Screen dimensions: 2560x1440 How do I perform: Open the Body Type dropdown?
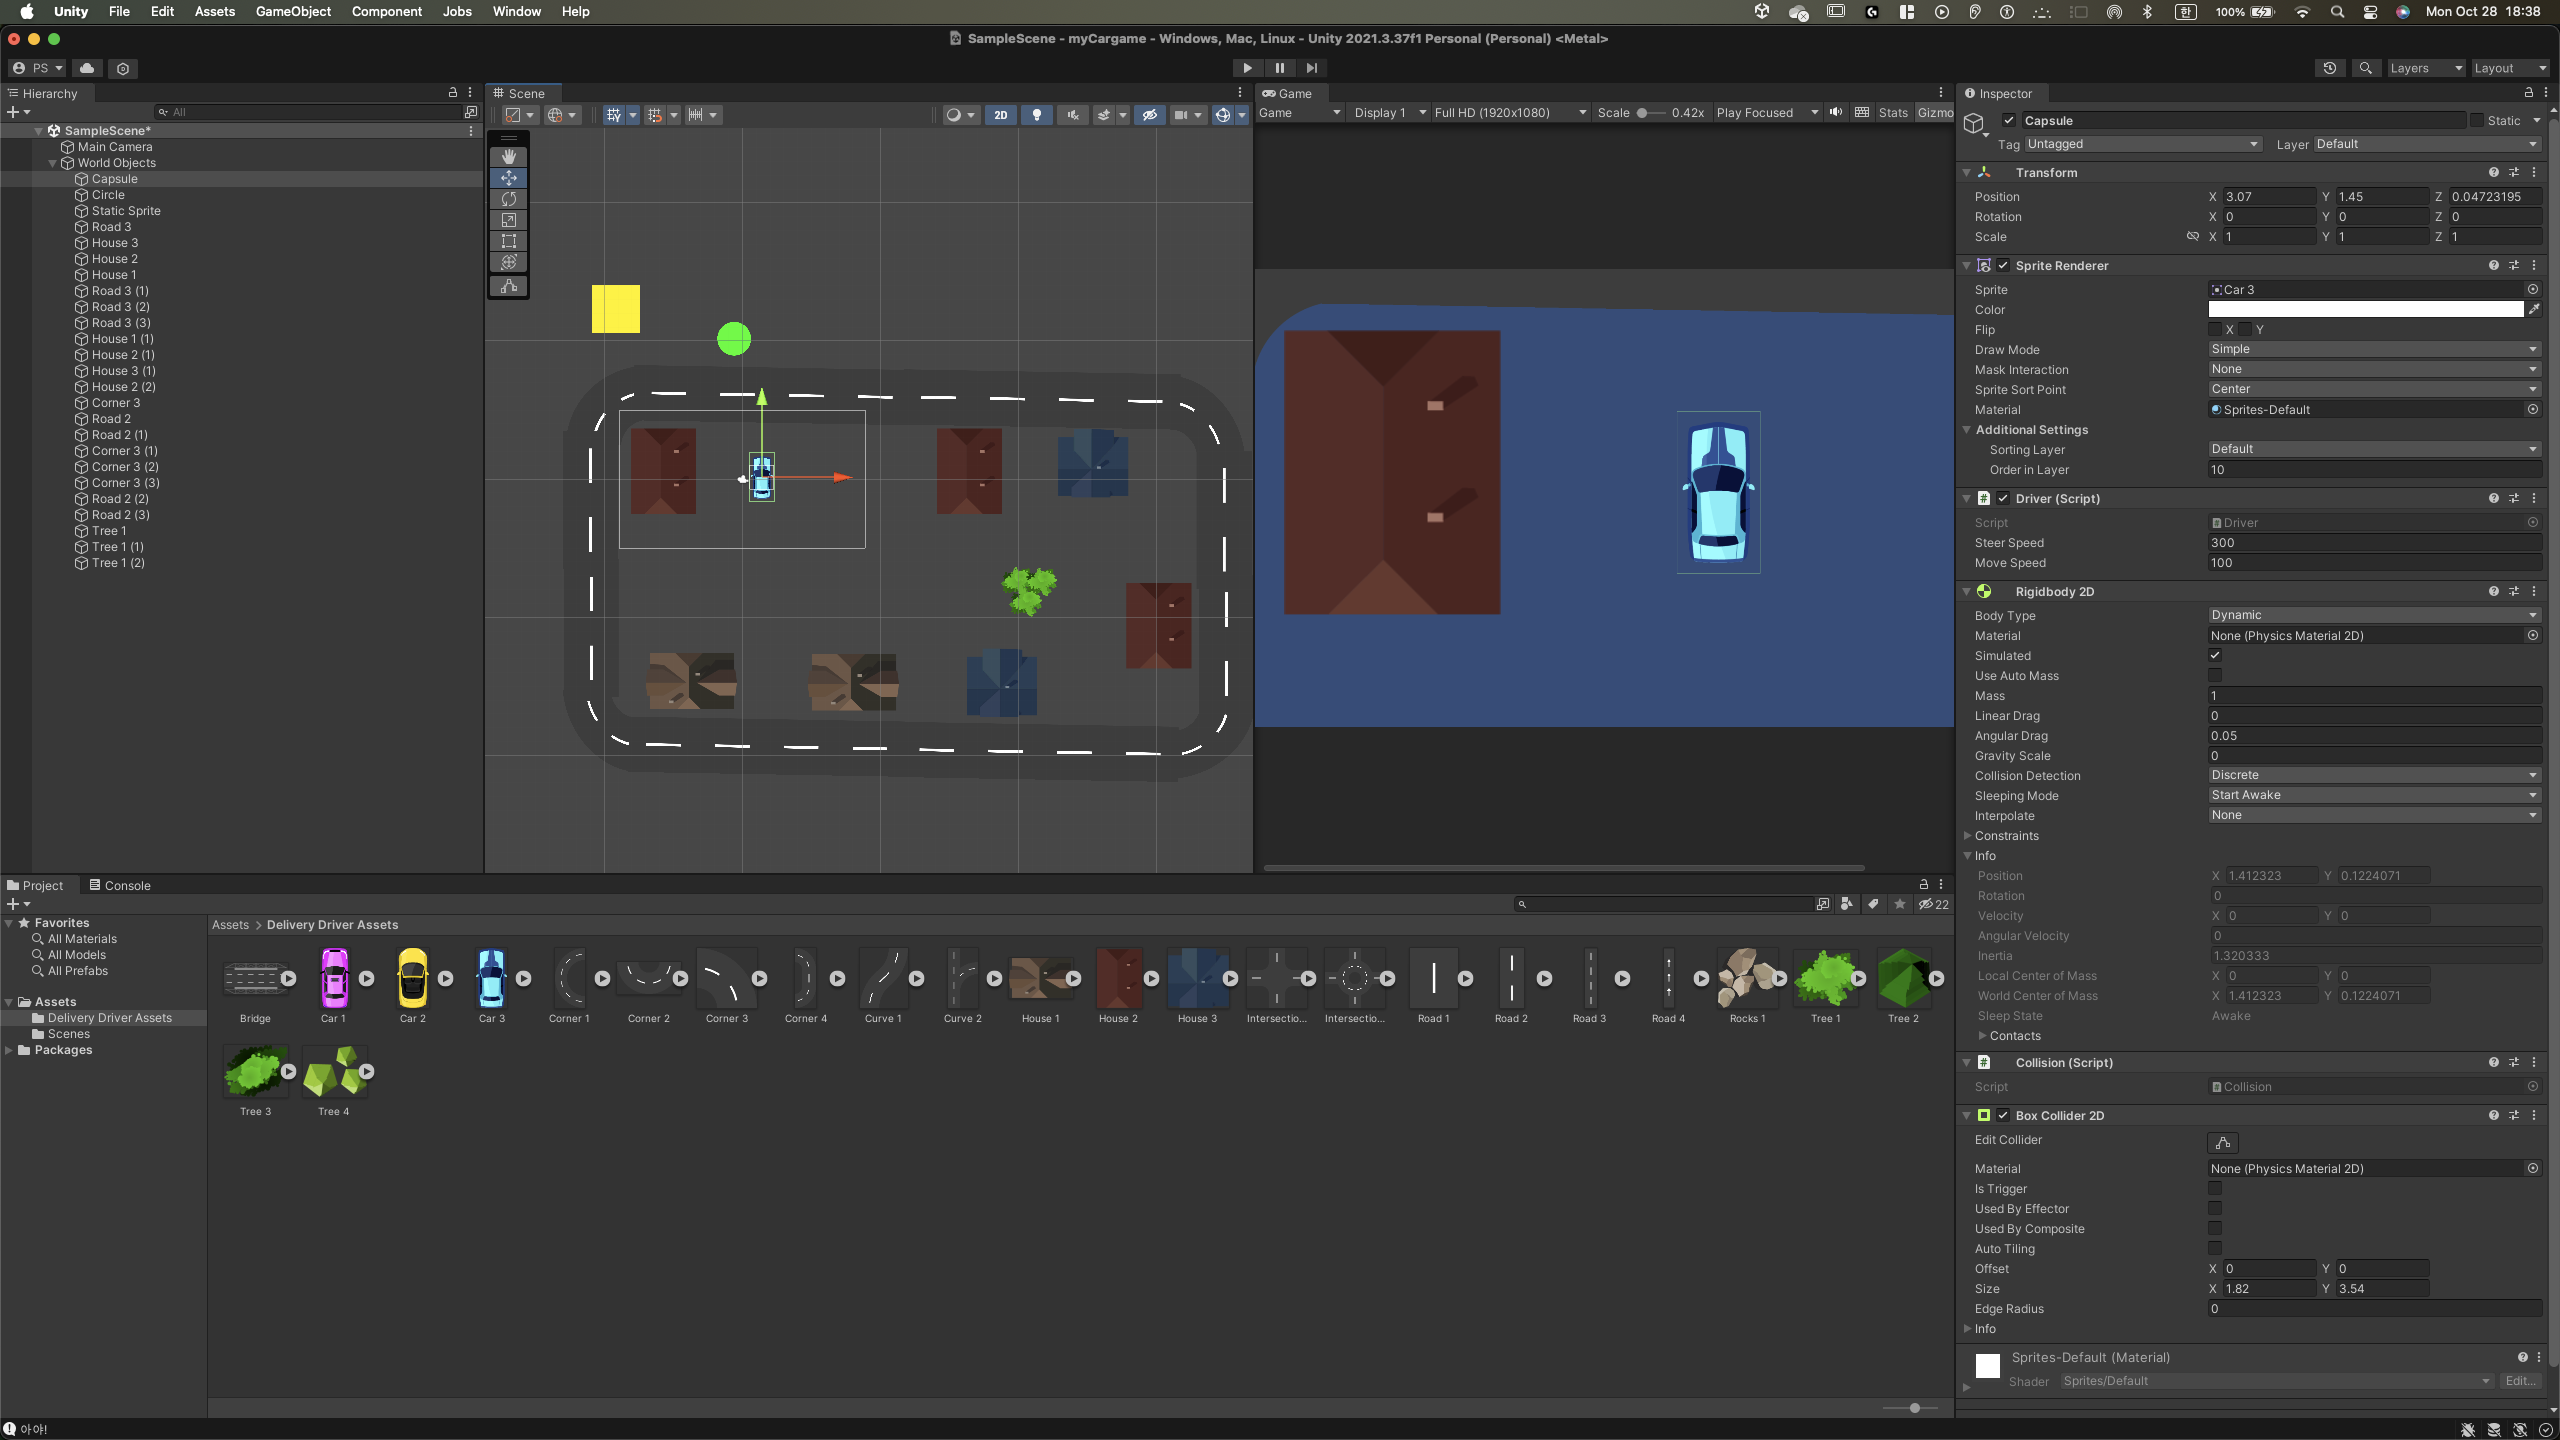tap(2373, 616)
